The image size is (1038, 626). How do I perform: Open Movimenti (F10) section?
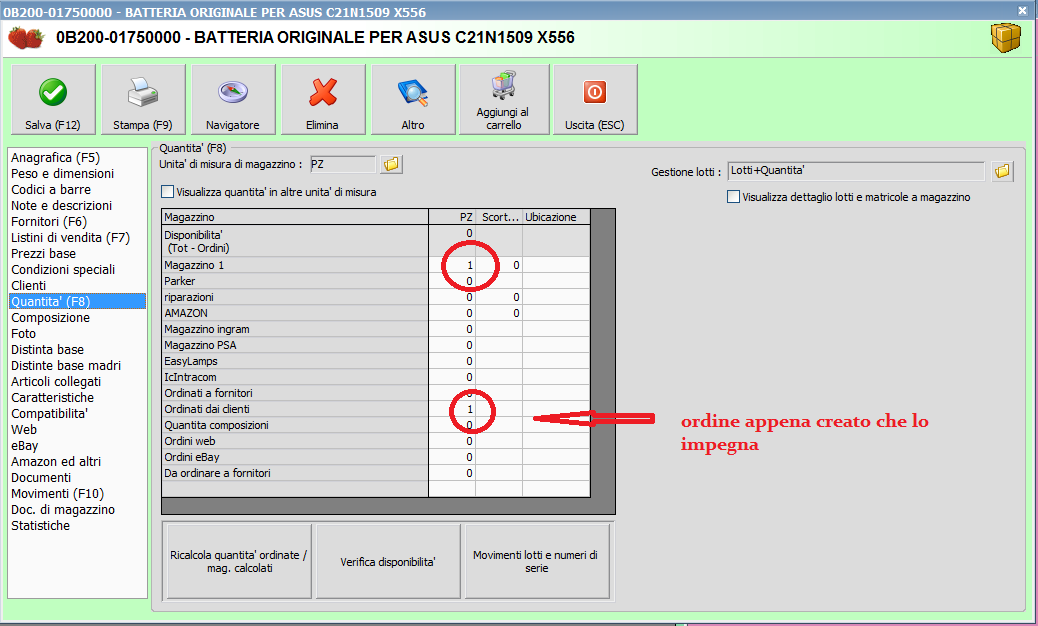[x=57, y=493]
